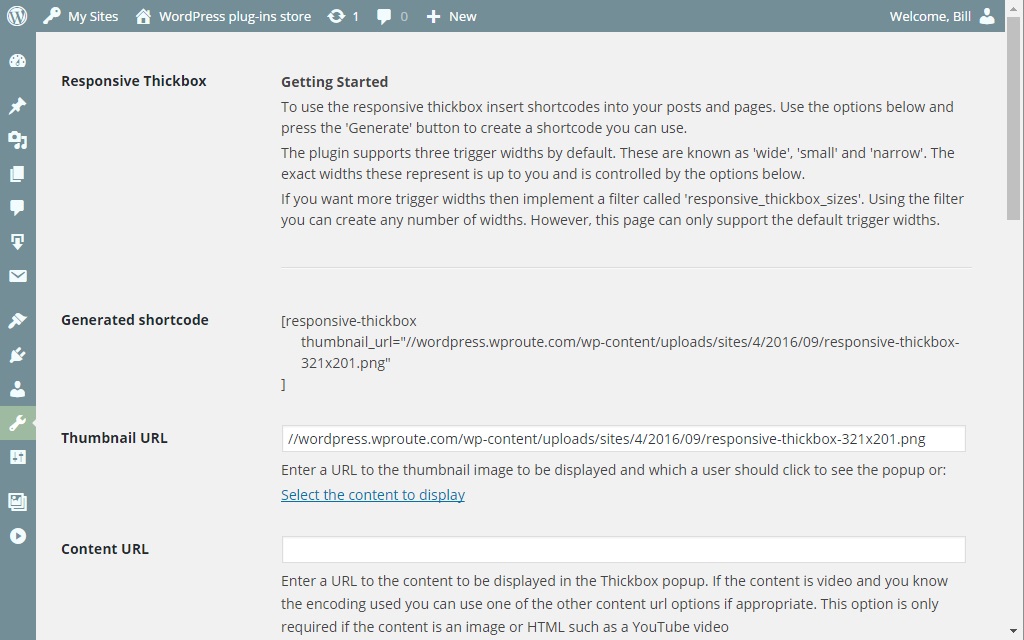Viewport: 1024px width, 640px height.
Task: Open the Media library sidebar icon
Action: click(x=18, y=140)
